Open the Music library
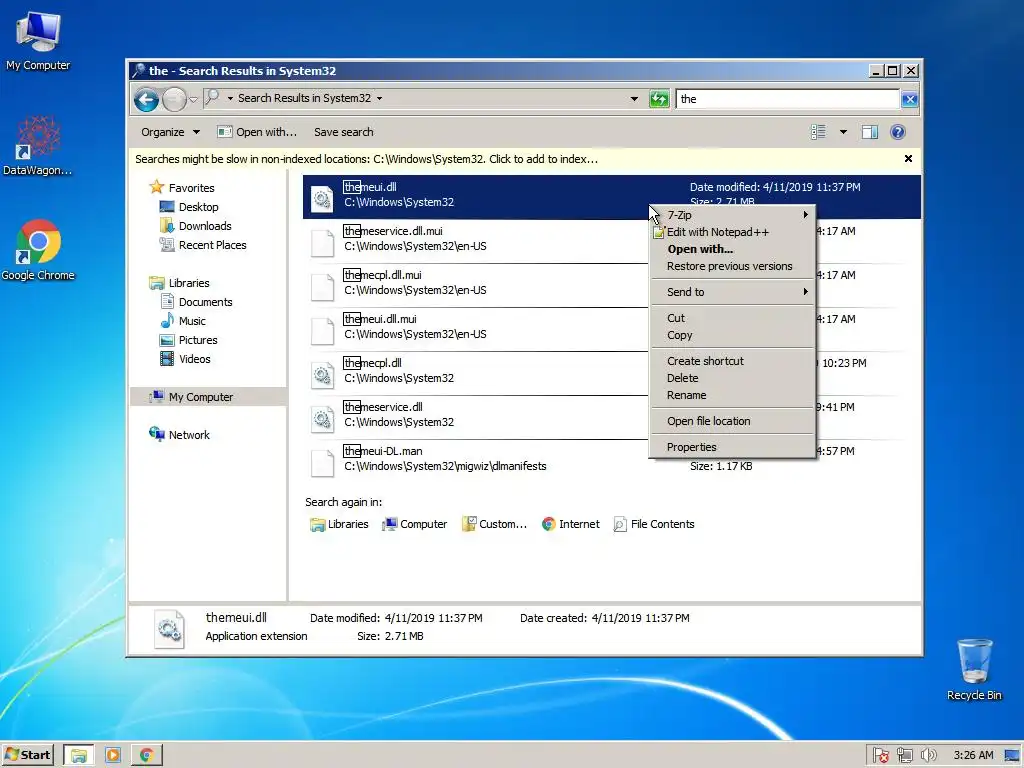The width and height of the screenshot is (1024, 768). coord(192,321)
